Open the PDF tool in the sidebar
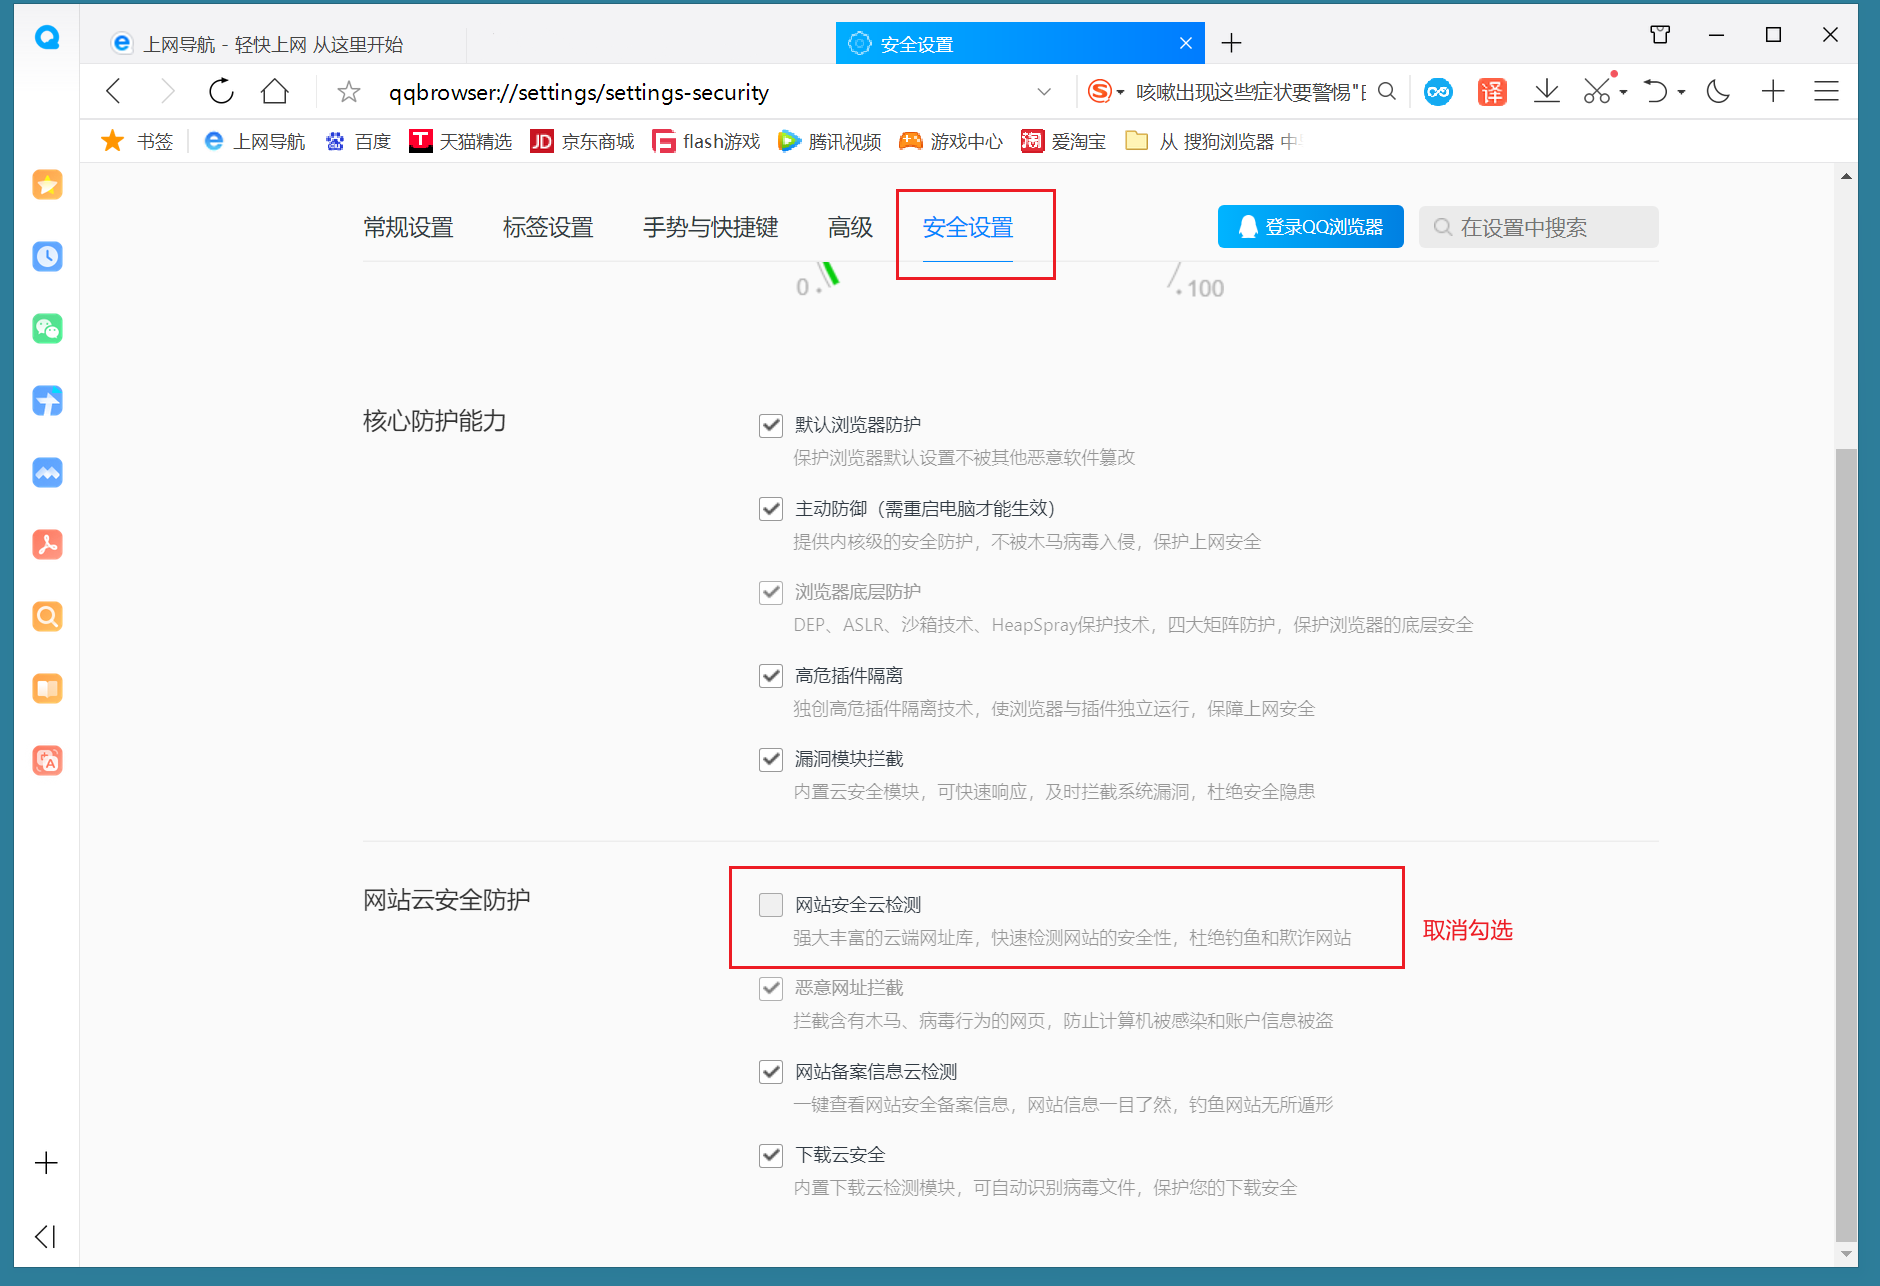 tap(46, 544)
